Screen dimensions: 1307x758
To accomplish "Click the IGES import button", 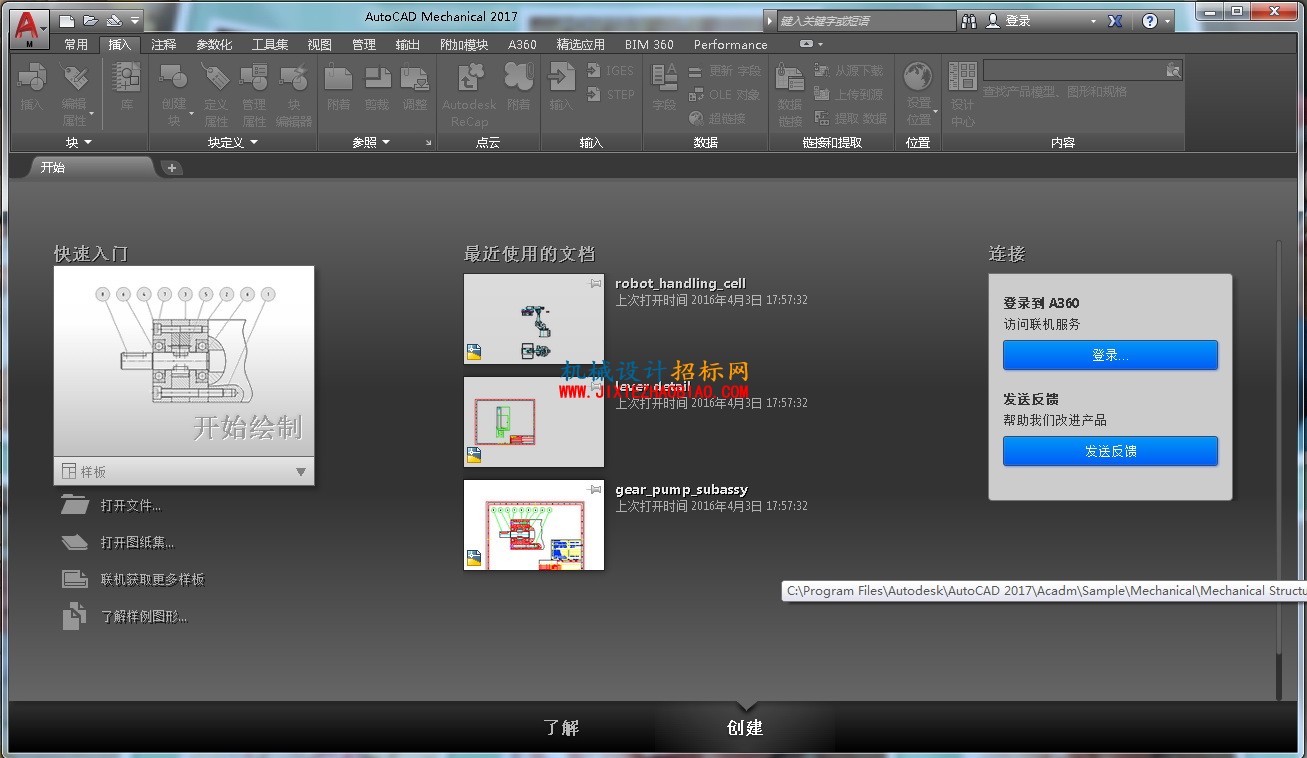I will (610, 71).
